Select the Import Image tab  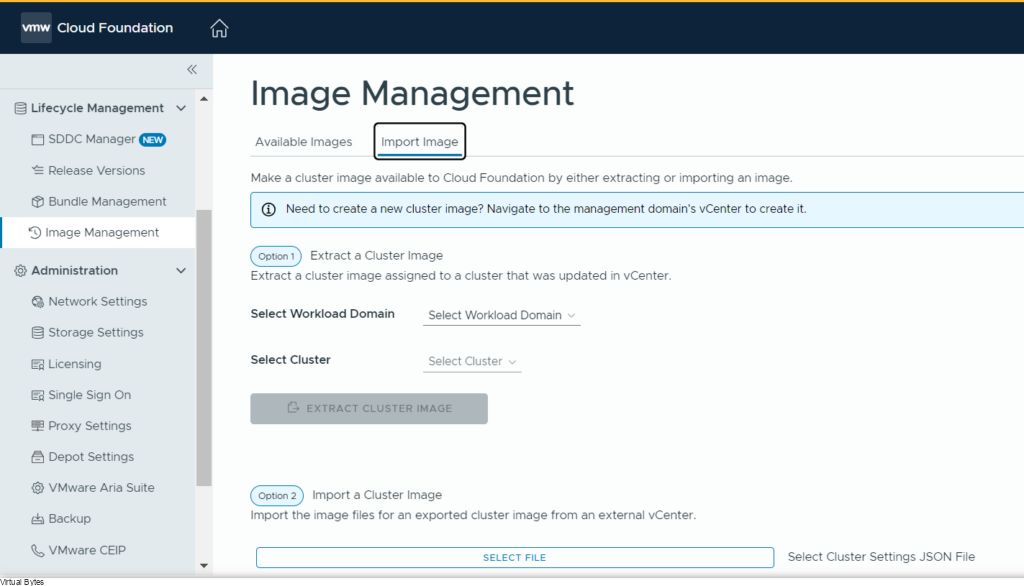(x=420, y=142)
